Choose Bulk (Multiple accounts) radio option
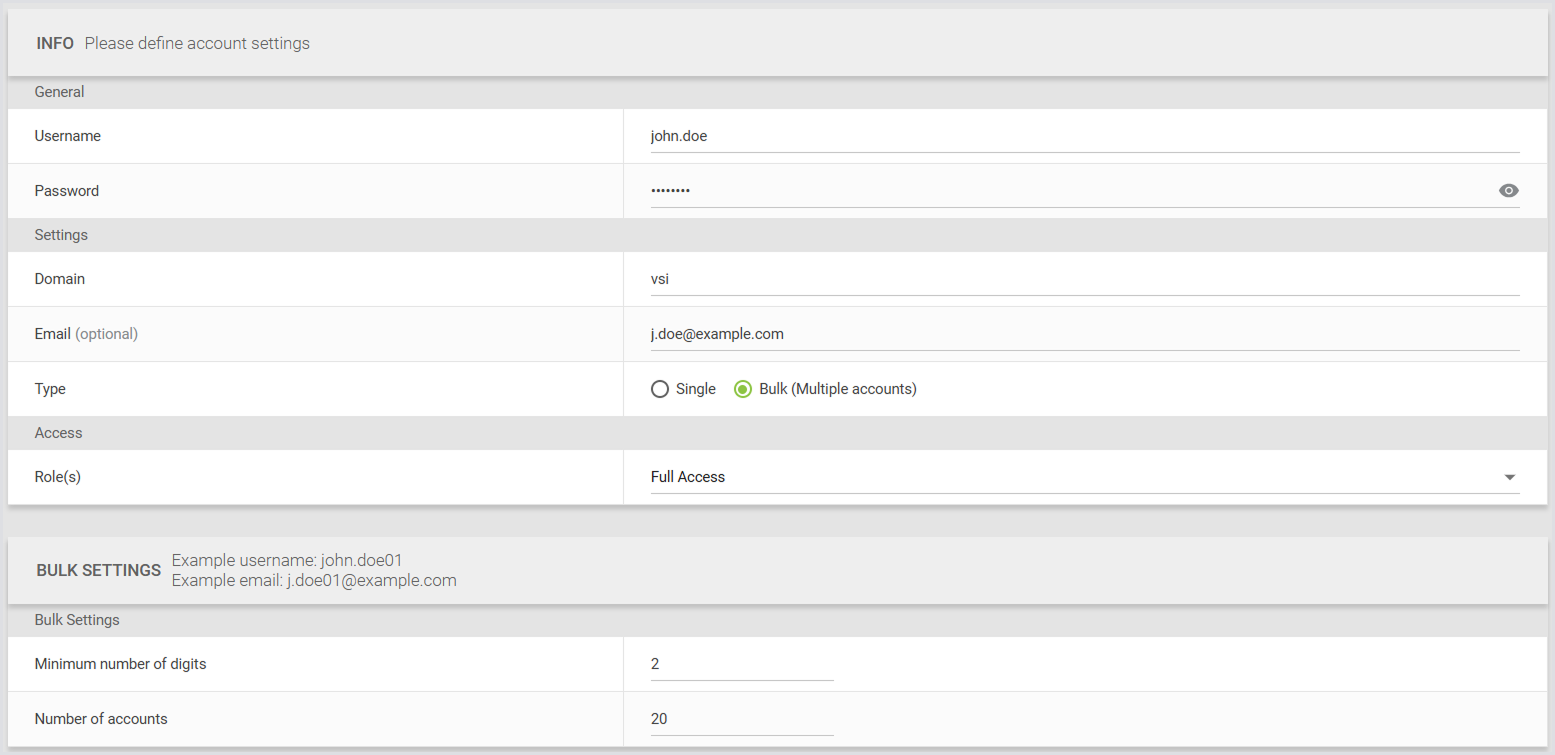 pos(743,389)
